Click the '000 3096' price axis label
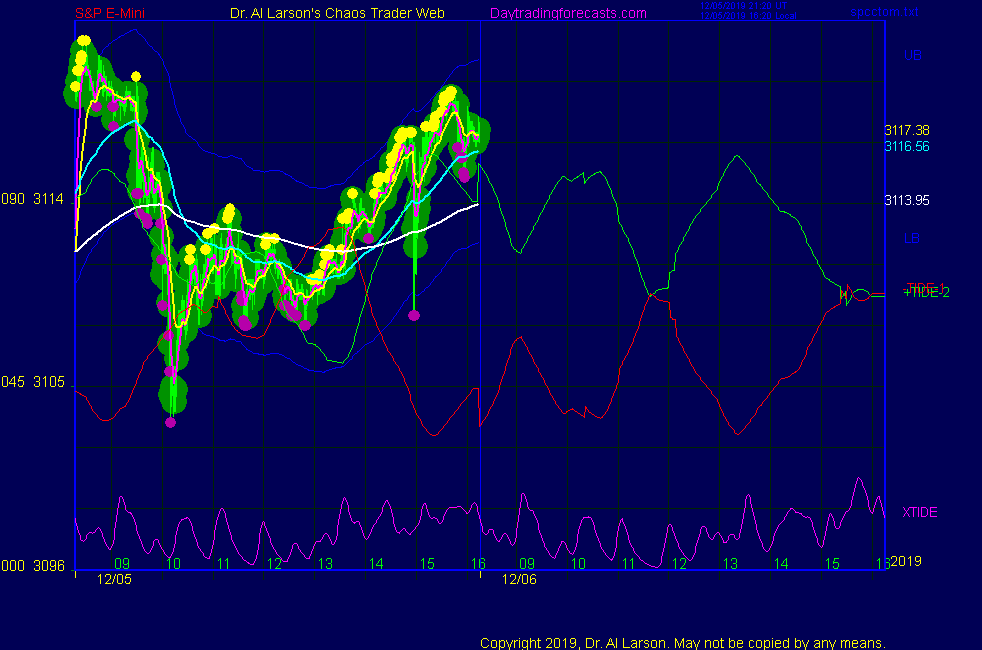This screenshot has width=982, height=650. [x=33, y=566]
